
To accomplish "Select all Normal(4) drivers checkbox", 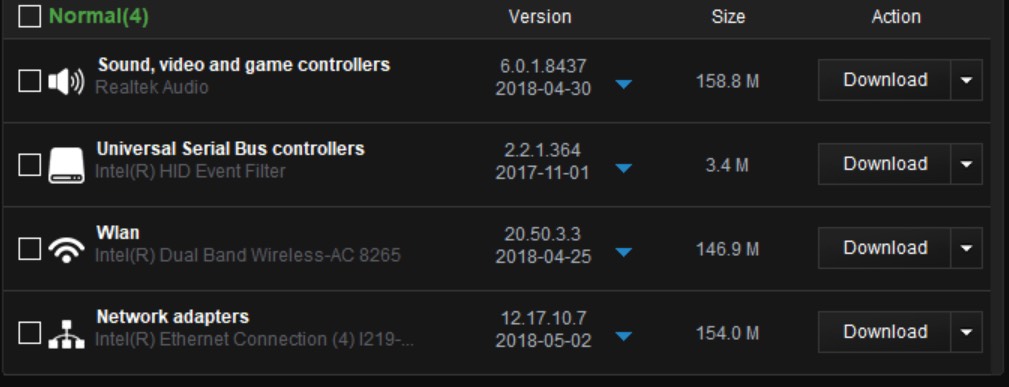I will click(x=30, y=16).
